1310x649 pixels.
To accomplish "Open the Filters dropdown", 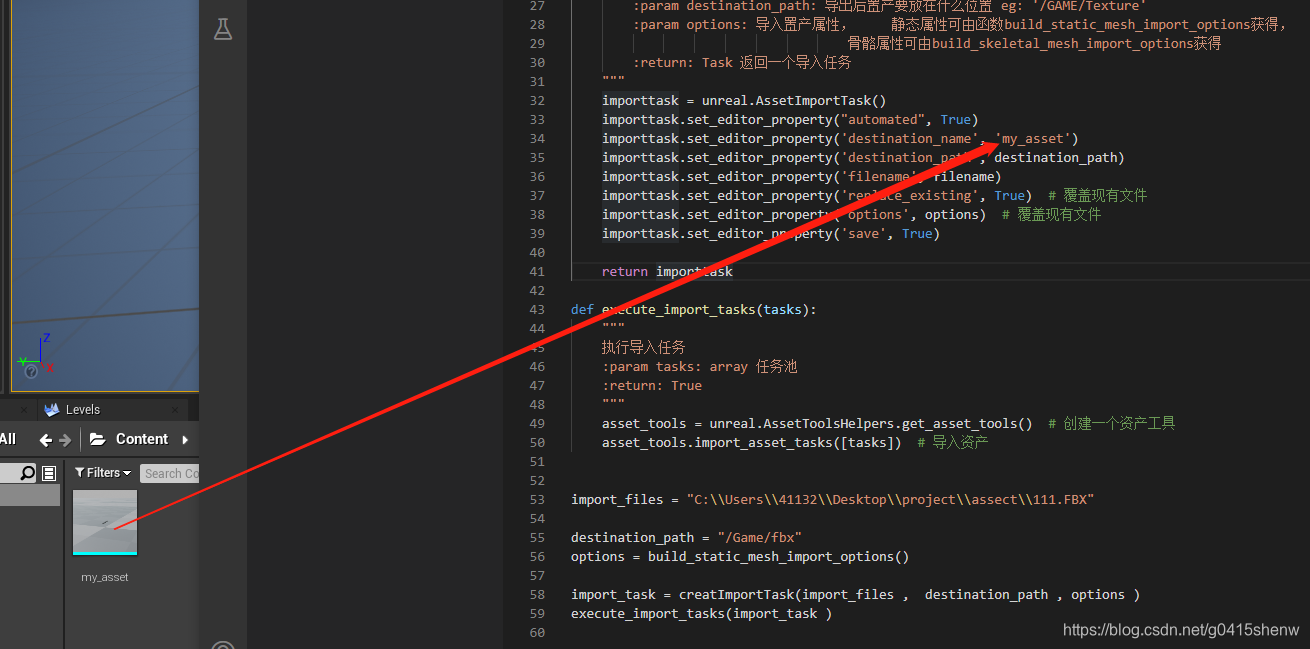I will [104, 472].
